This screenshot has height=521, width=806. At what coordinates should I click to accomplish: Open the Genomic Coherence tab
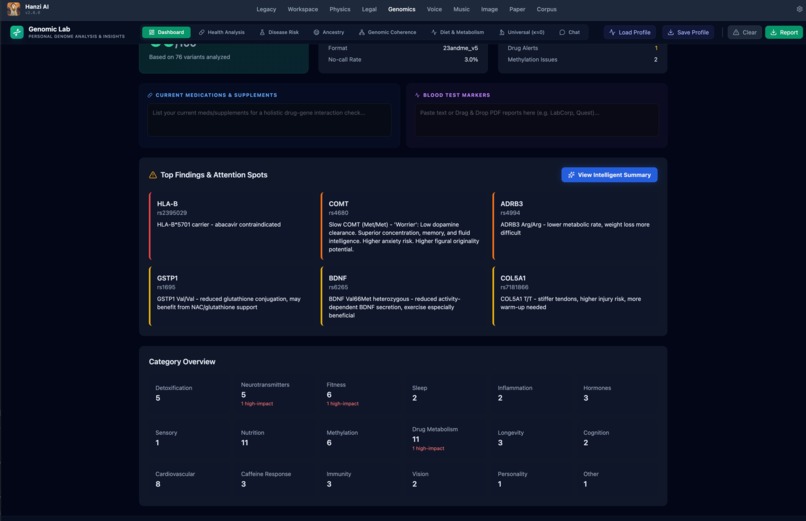[387, 32]
